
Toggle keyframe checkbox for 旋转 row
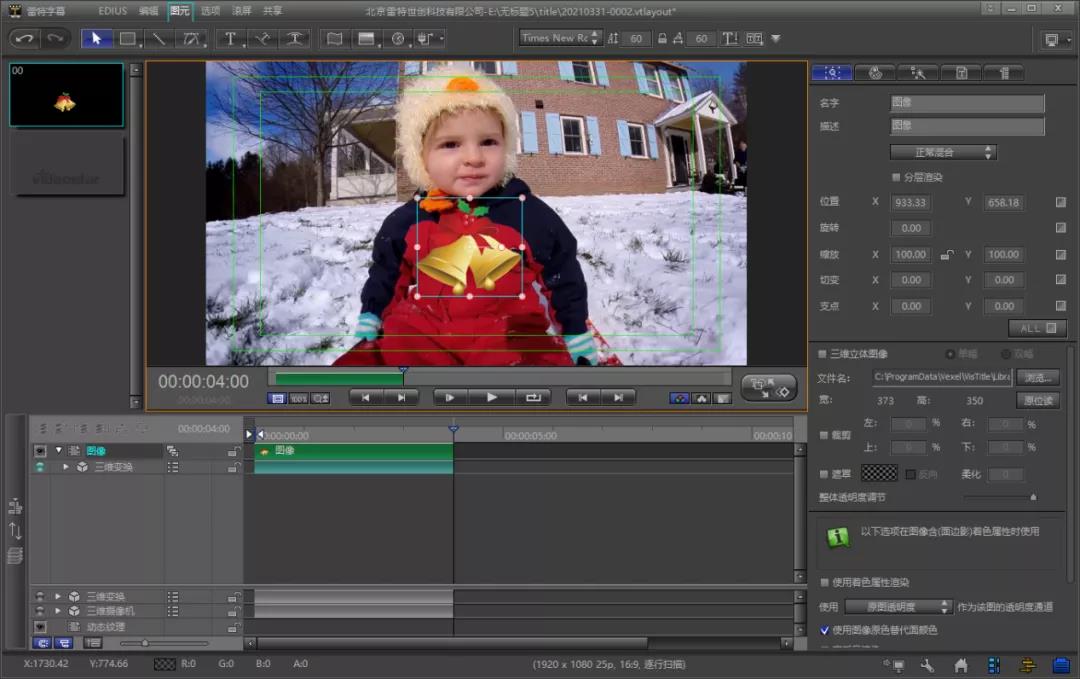click(1061, 228)
